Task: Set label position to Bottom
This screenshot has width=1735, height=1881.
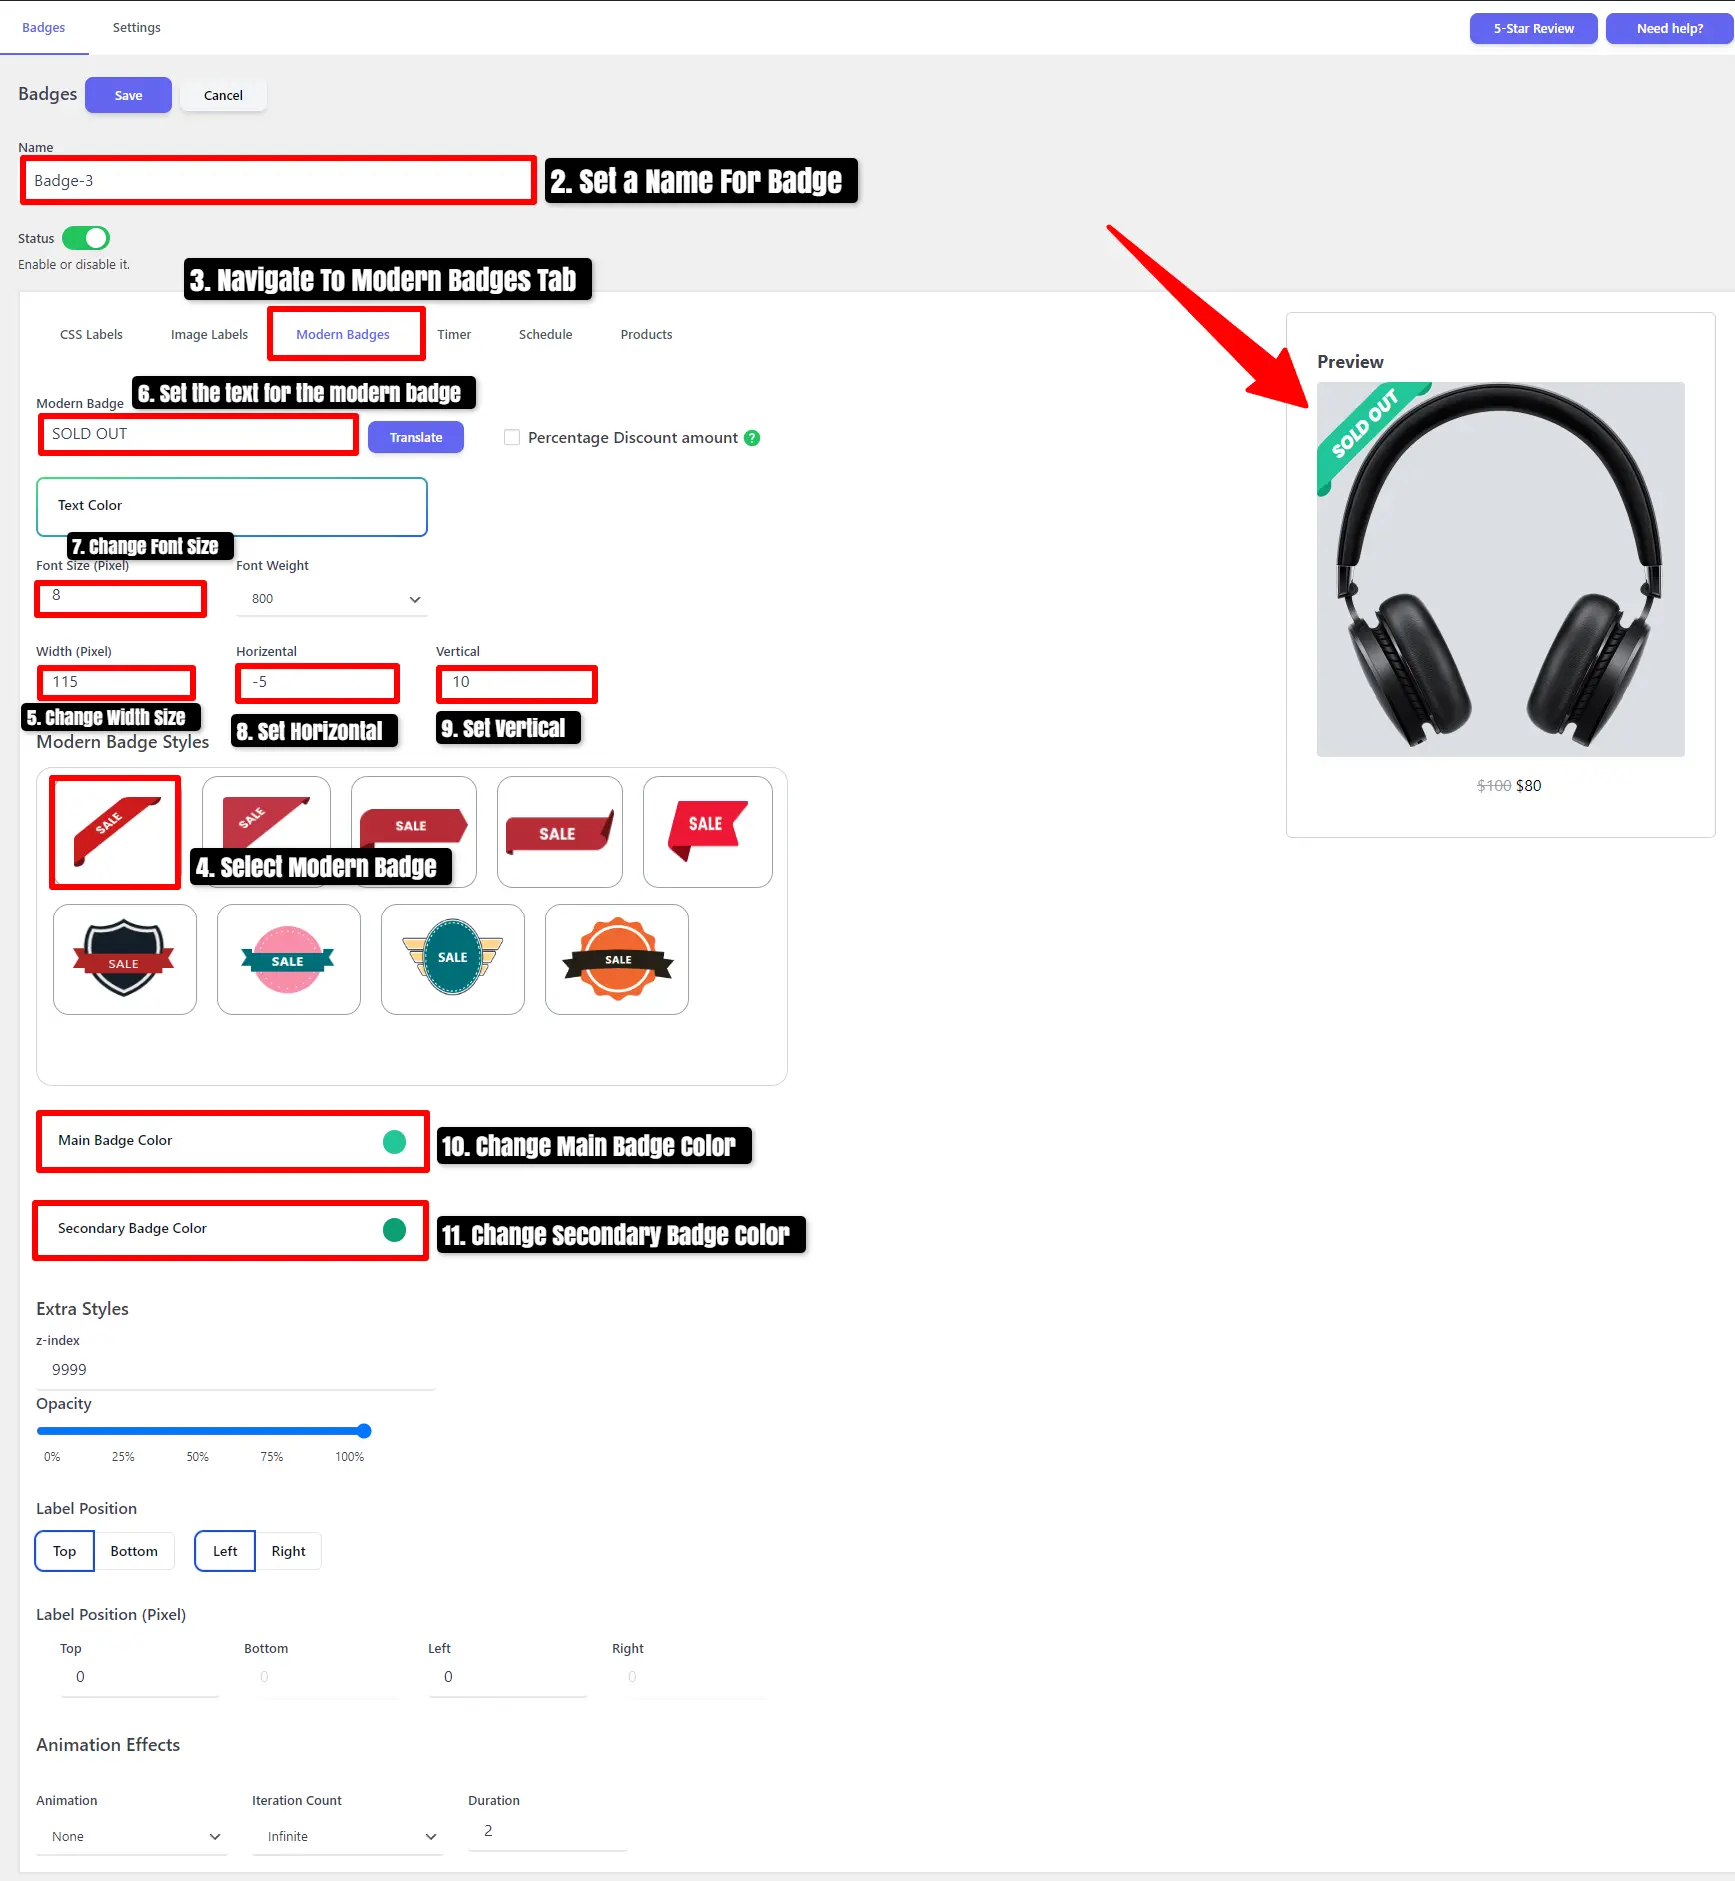Action: [134, 1551]
